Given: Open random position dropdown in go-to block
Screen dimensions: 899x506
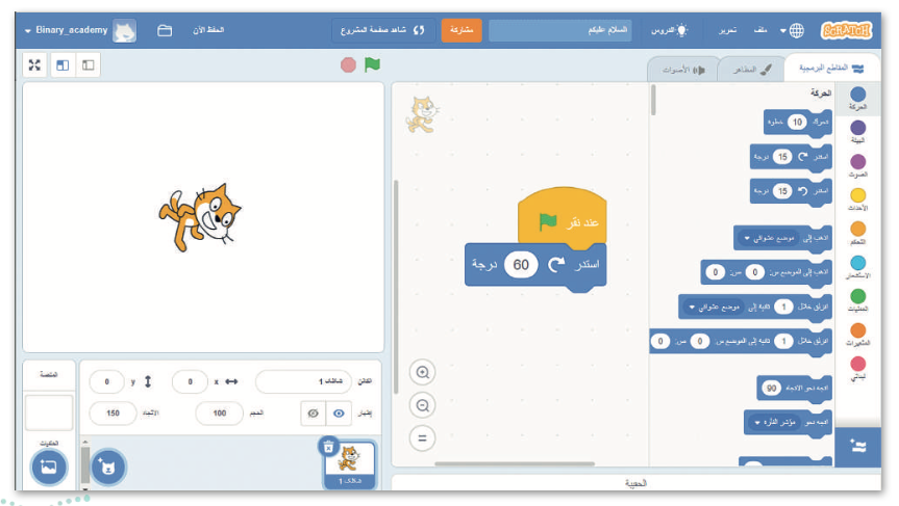Looking at the screenshot, I should (x=769, y=238).
